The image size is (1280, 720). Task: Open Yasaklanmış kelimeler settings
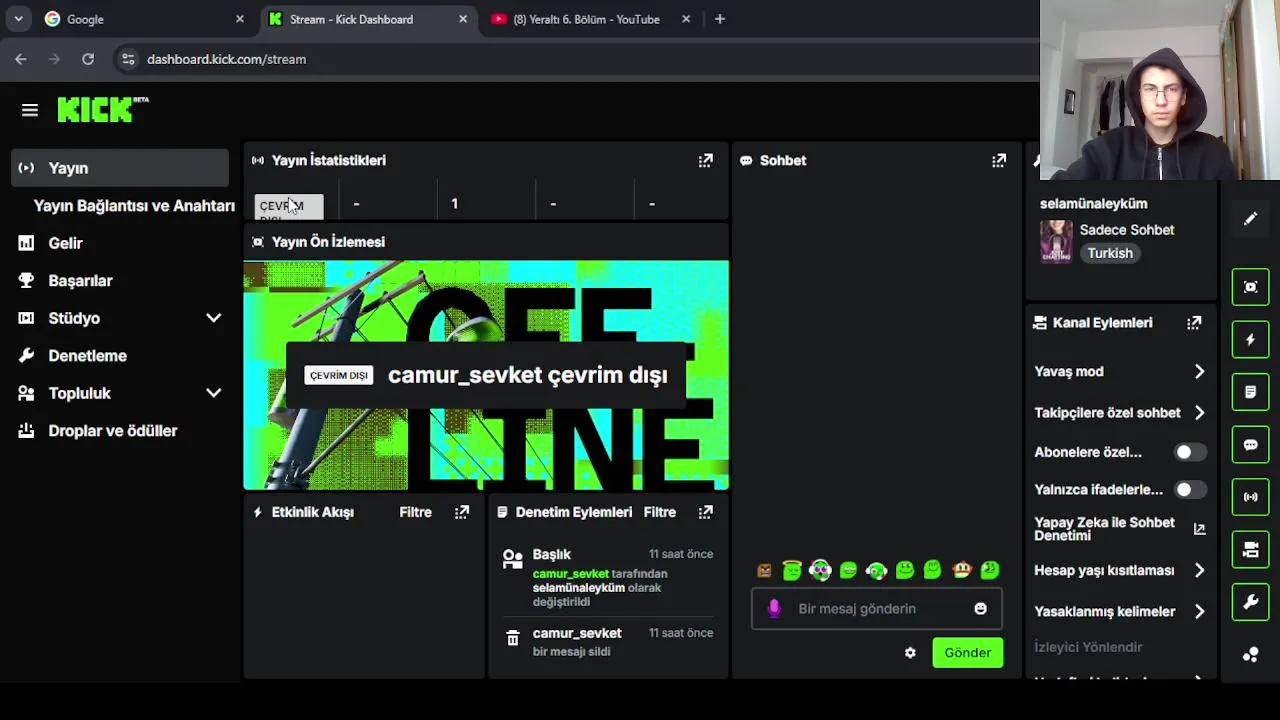[x=1120, y=611]
